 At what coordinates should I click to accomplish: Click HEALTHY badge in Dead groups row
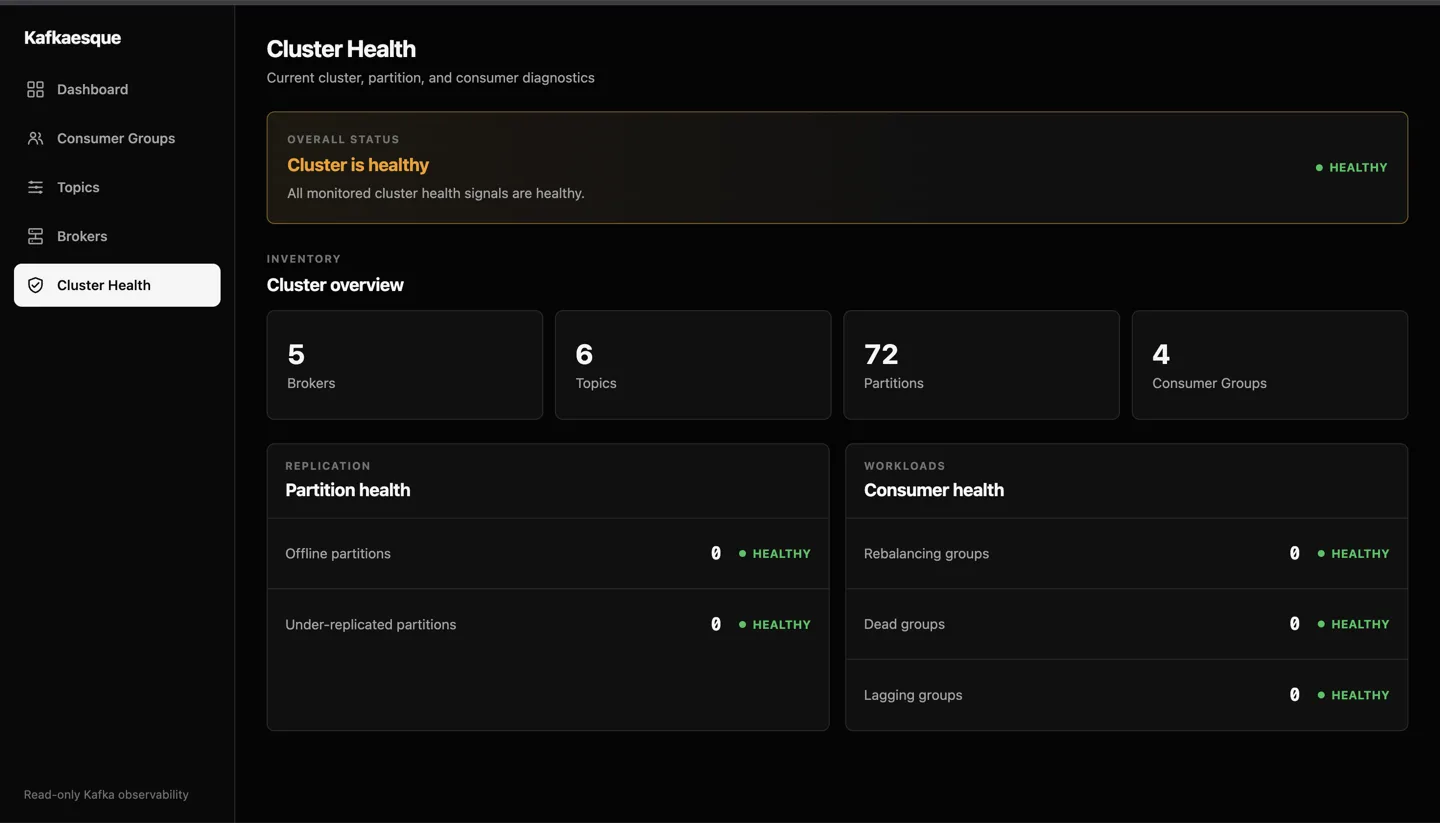click(x=1353, y=624)
